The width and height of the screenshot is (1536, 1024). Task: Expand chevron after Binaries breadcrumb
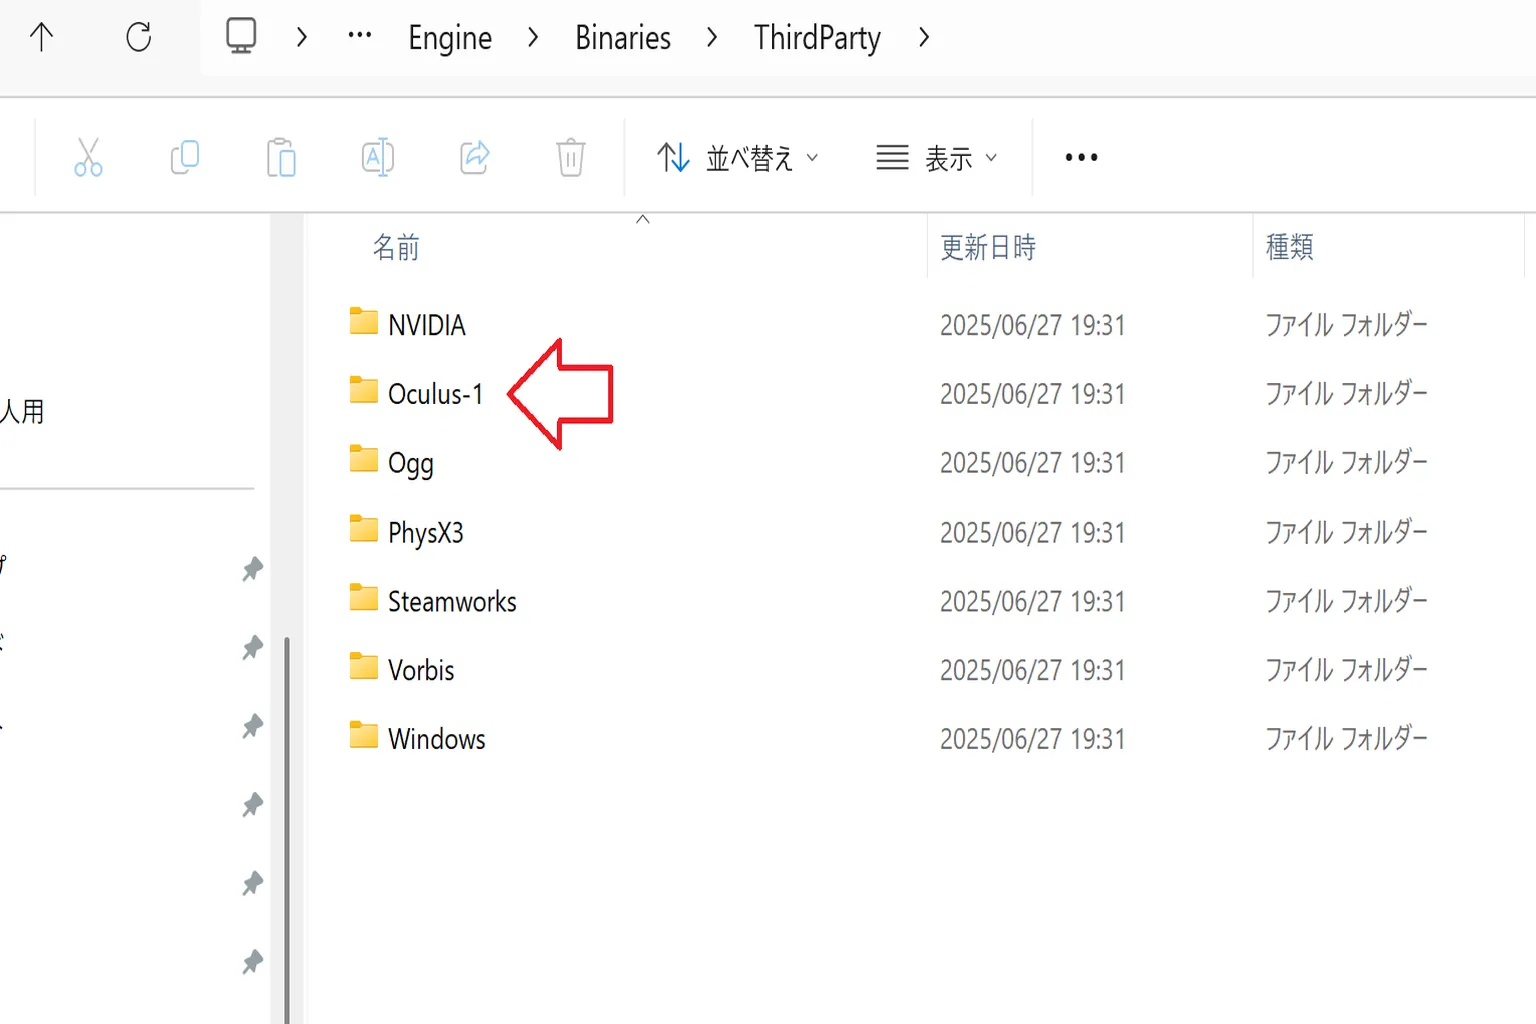tap(712, 37)
